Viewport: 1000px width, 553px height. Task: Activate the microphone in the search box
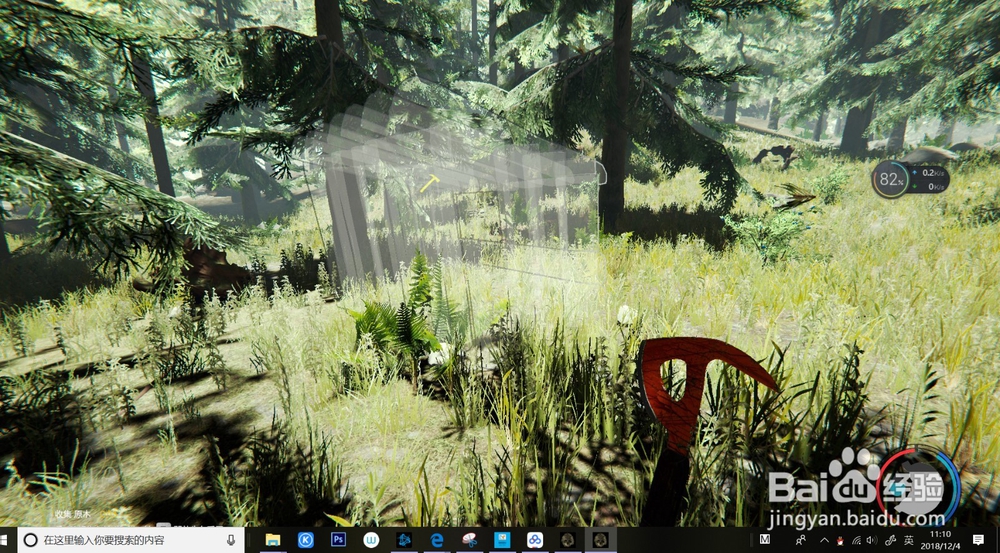point(232,540)
